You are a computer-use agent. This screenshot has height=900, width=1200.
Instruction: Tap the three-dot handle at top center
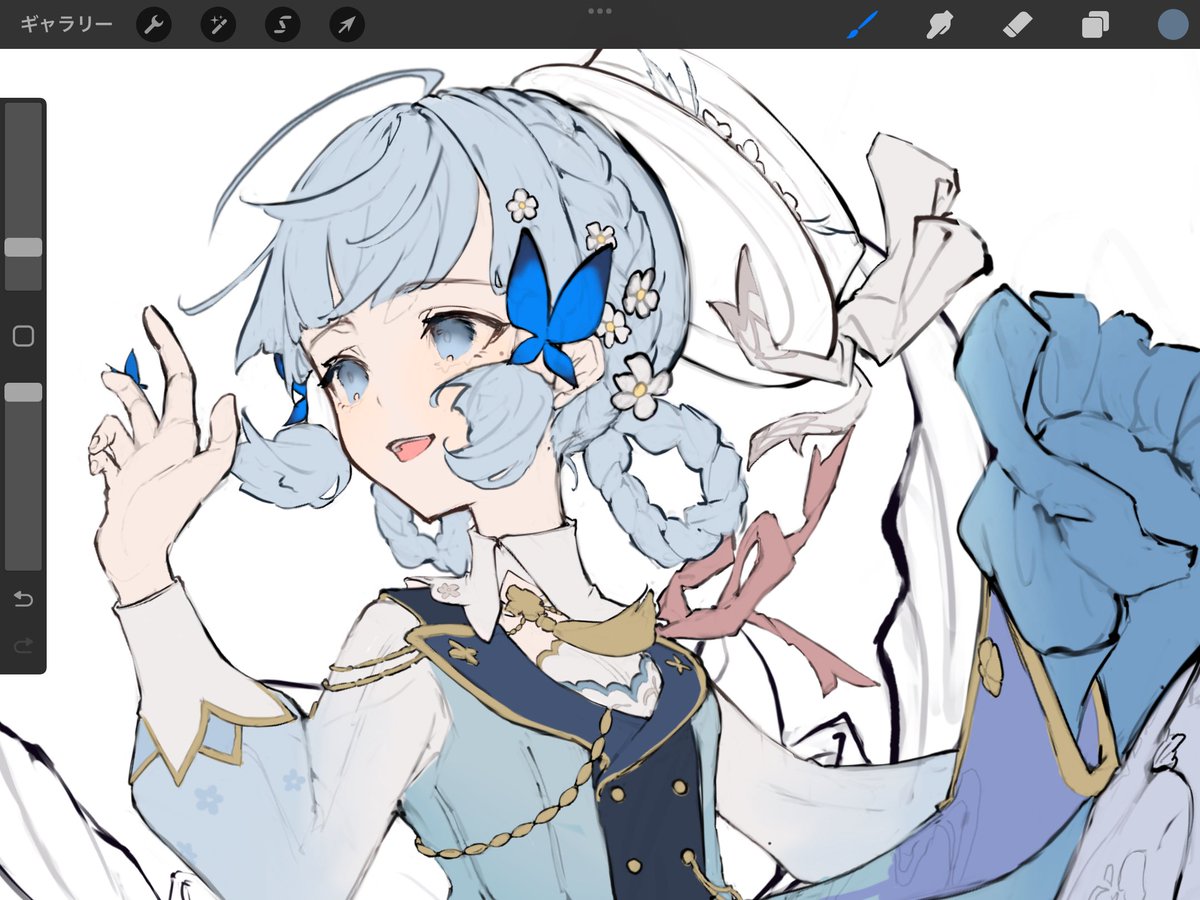click(600, 11)
